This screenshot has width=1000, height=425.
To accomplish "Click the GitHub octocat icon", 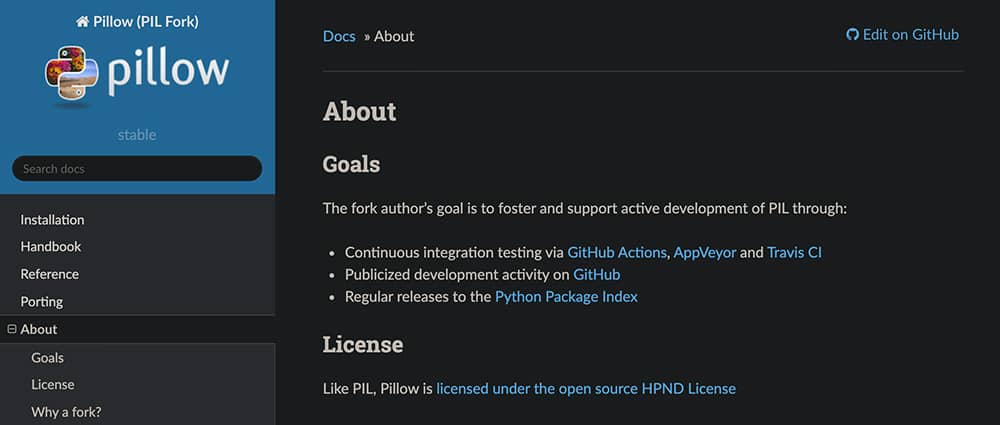I will (852, 34).
